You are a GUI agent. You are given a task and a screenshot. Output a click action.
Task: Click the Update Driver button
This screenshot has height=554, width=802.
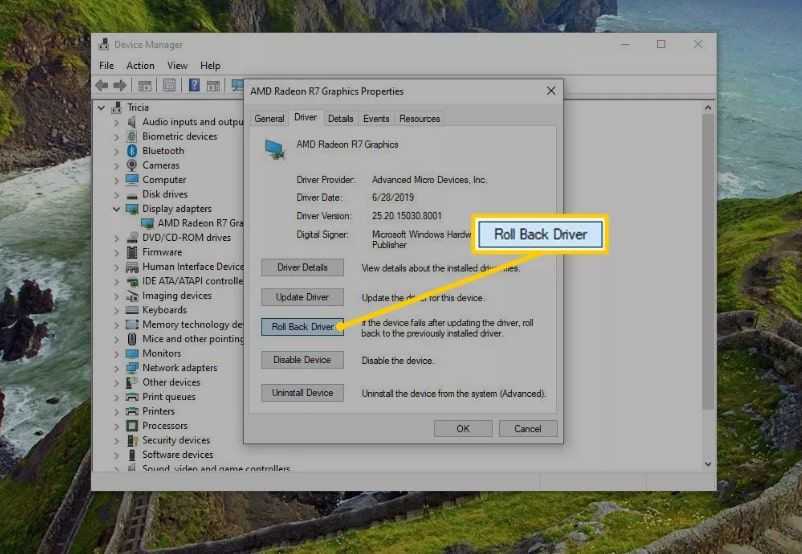tap(302, 297)
